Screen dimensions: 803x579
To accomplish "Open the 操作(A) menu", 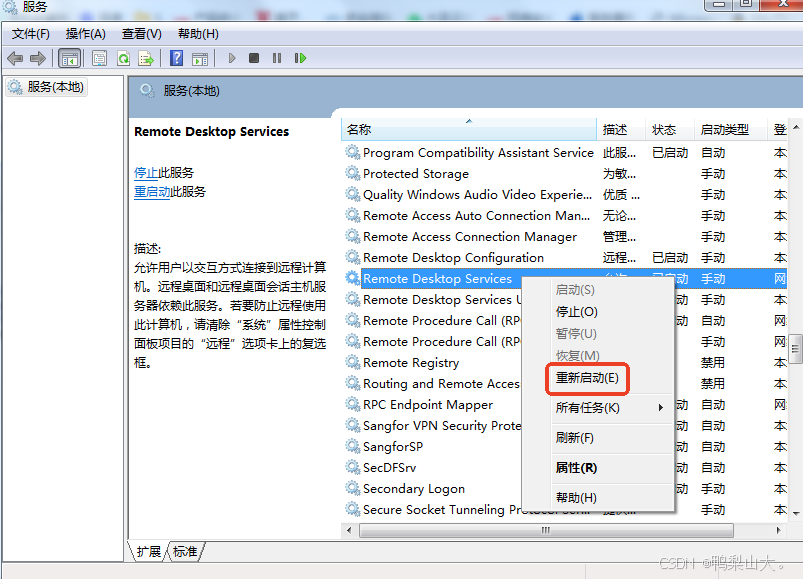I will [86, 34].
